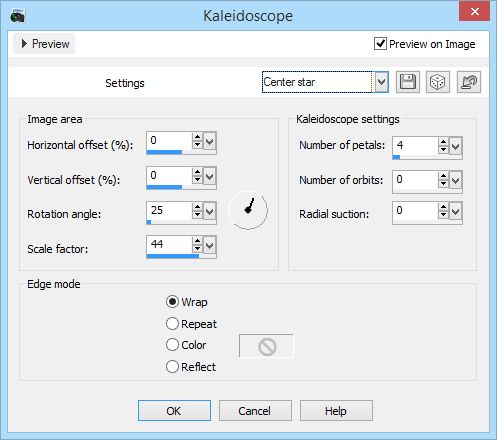Click the Cancel button
The width and height of the screenshot is (497, 440).
[255, 411]
